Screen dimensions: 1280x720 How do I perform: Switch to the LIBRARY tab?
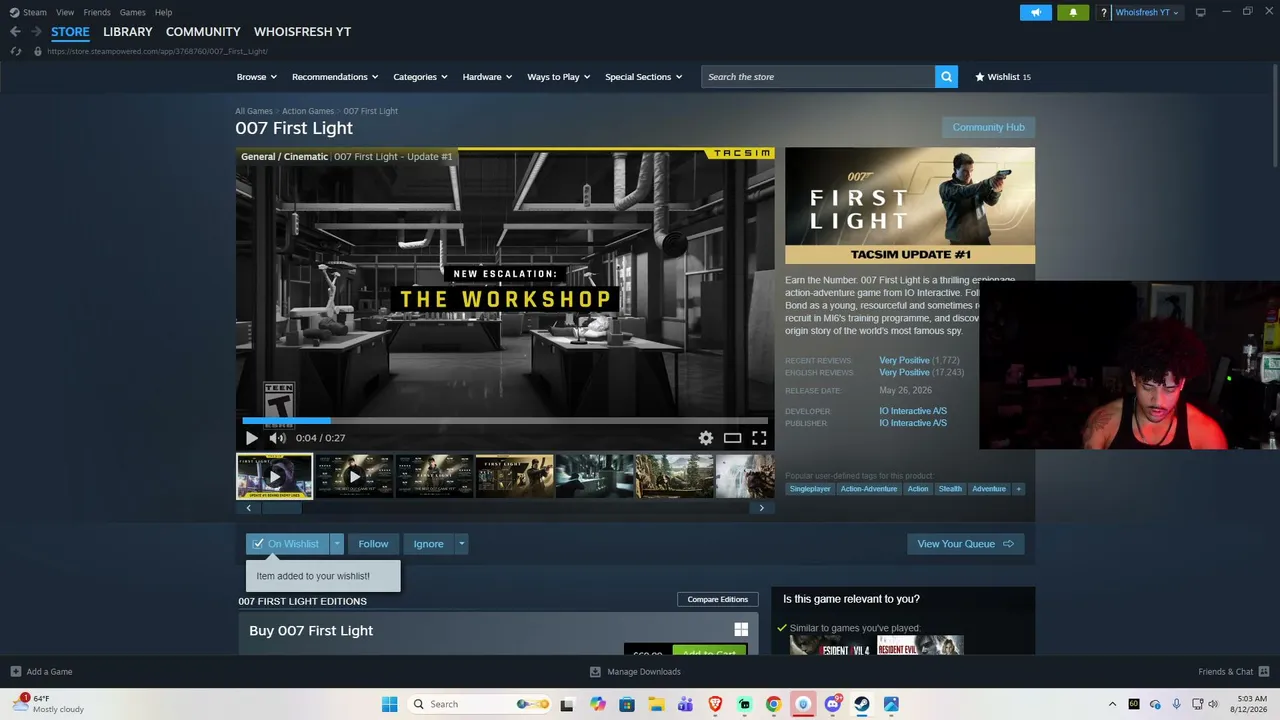pyautogui.click(x=128, y=32)
